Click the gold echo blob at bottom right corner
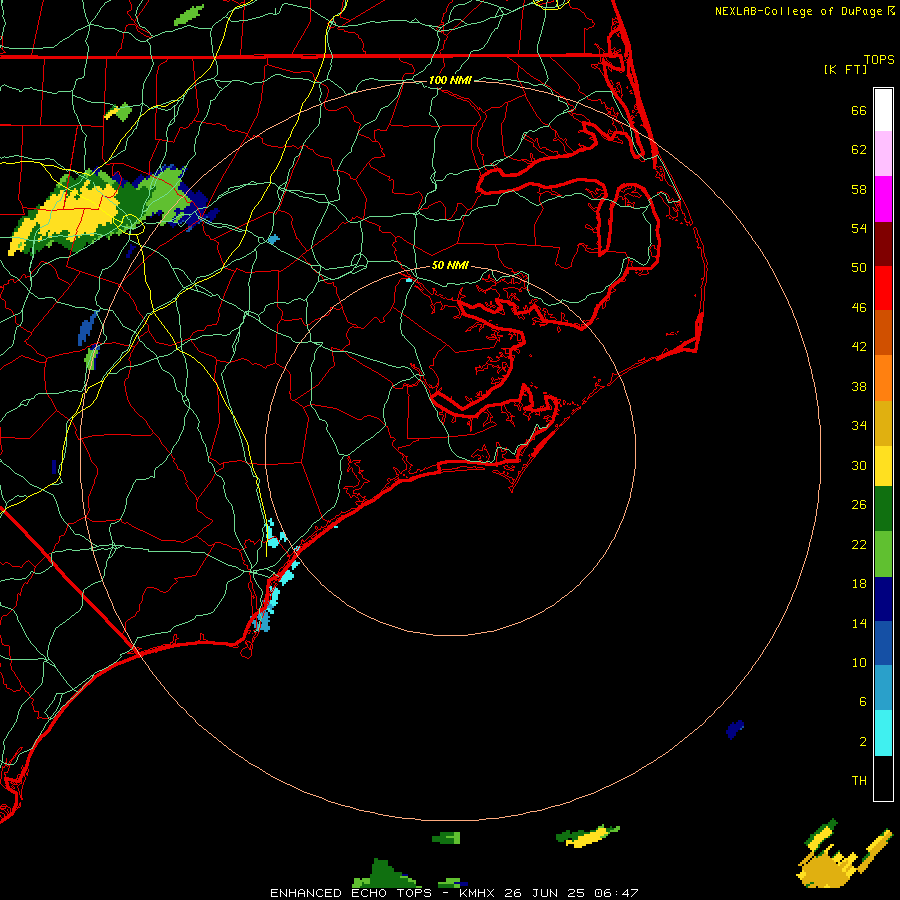The width and height of the screenshot is (900, 900). click(827, 868)
